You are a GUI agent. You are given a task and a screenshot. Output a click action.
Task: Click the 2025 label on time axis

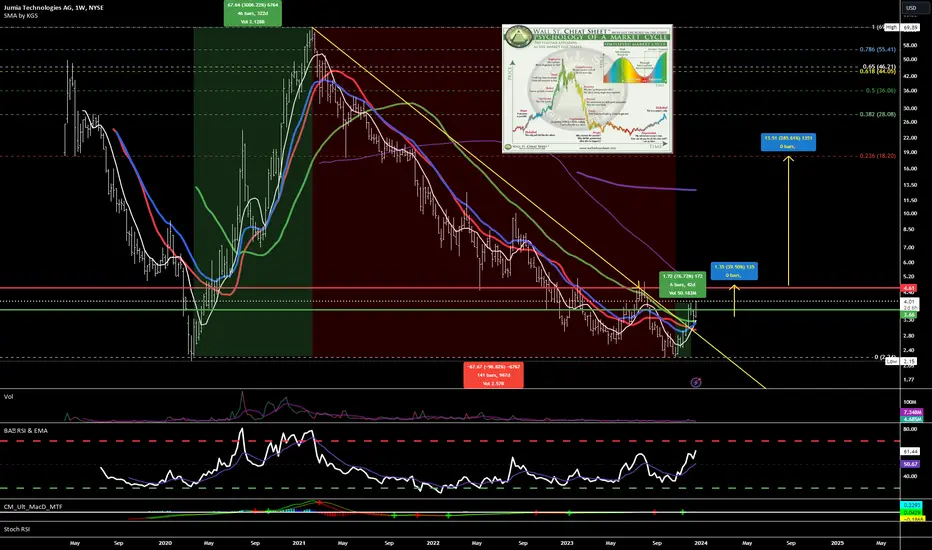click(837, 543)
